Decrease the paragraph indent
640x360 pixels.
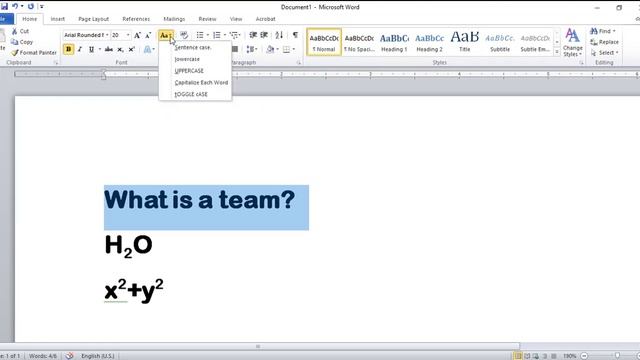point(253,35)
